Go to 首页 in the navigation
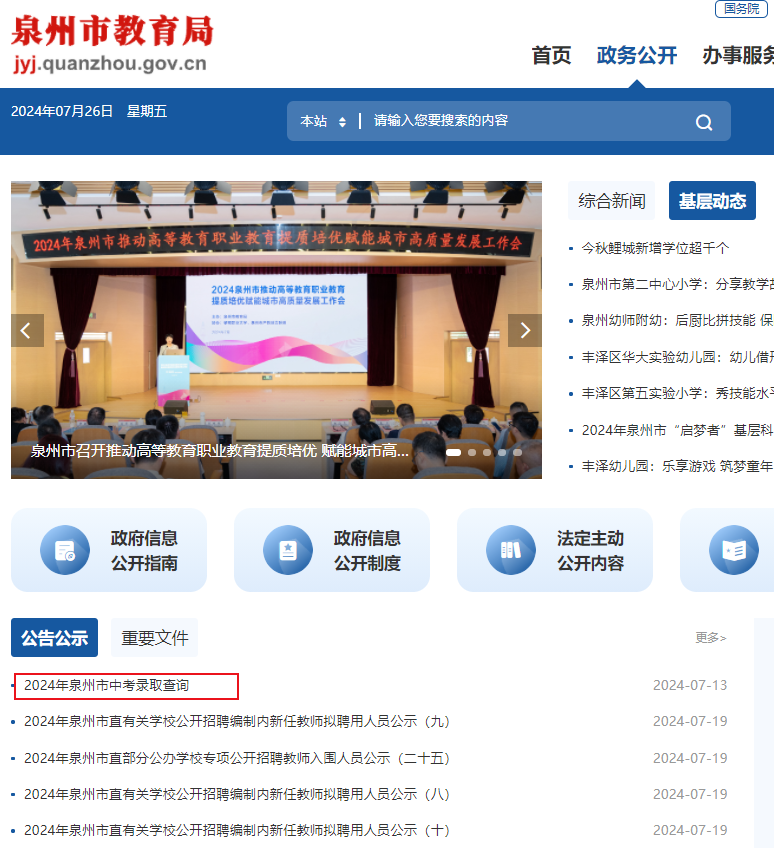 [x=551, y=55]
